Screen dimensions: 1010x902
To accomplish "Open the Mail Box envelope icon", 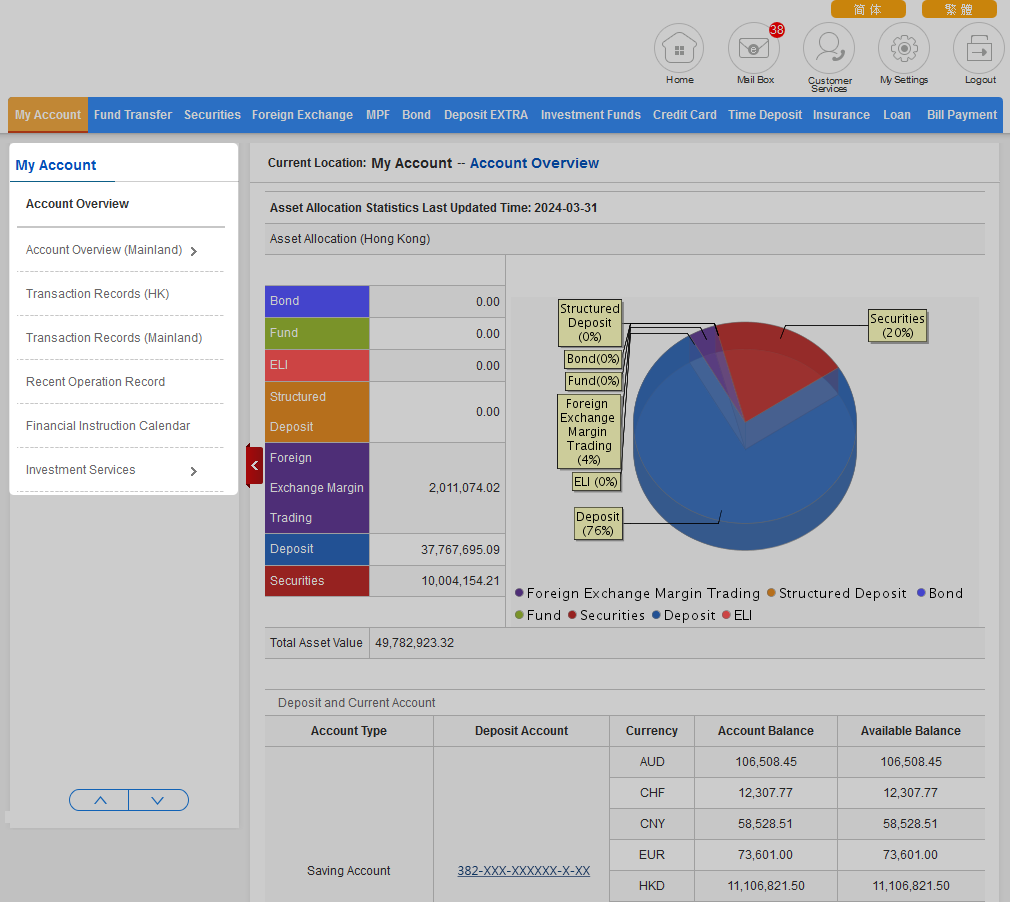I will 754,48.
